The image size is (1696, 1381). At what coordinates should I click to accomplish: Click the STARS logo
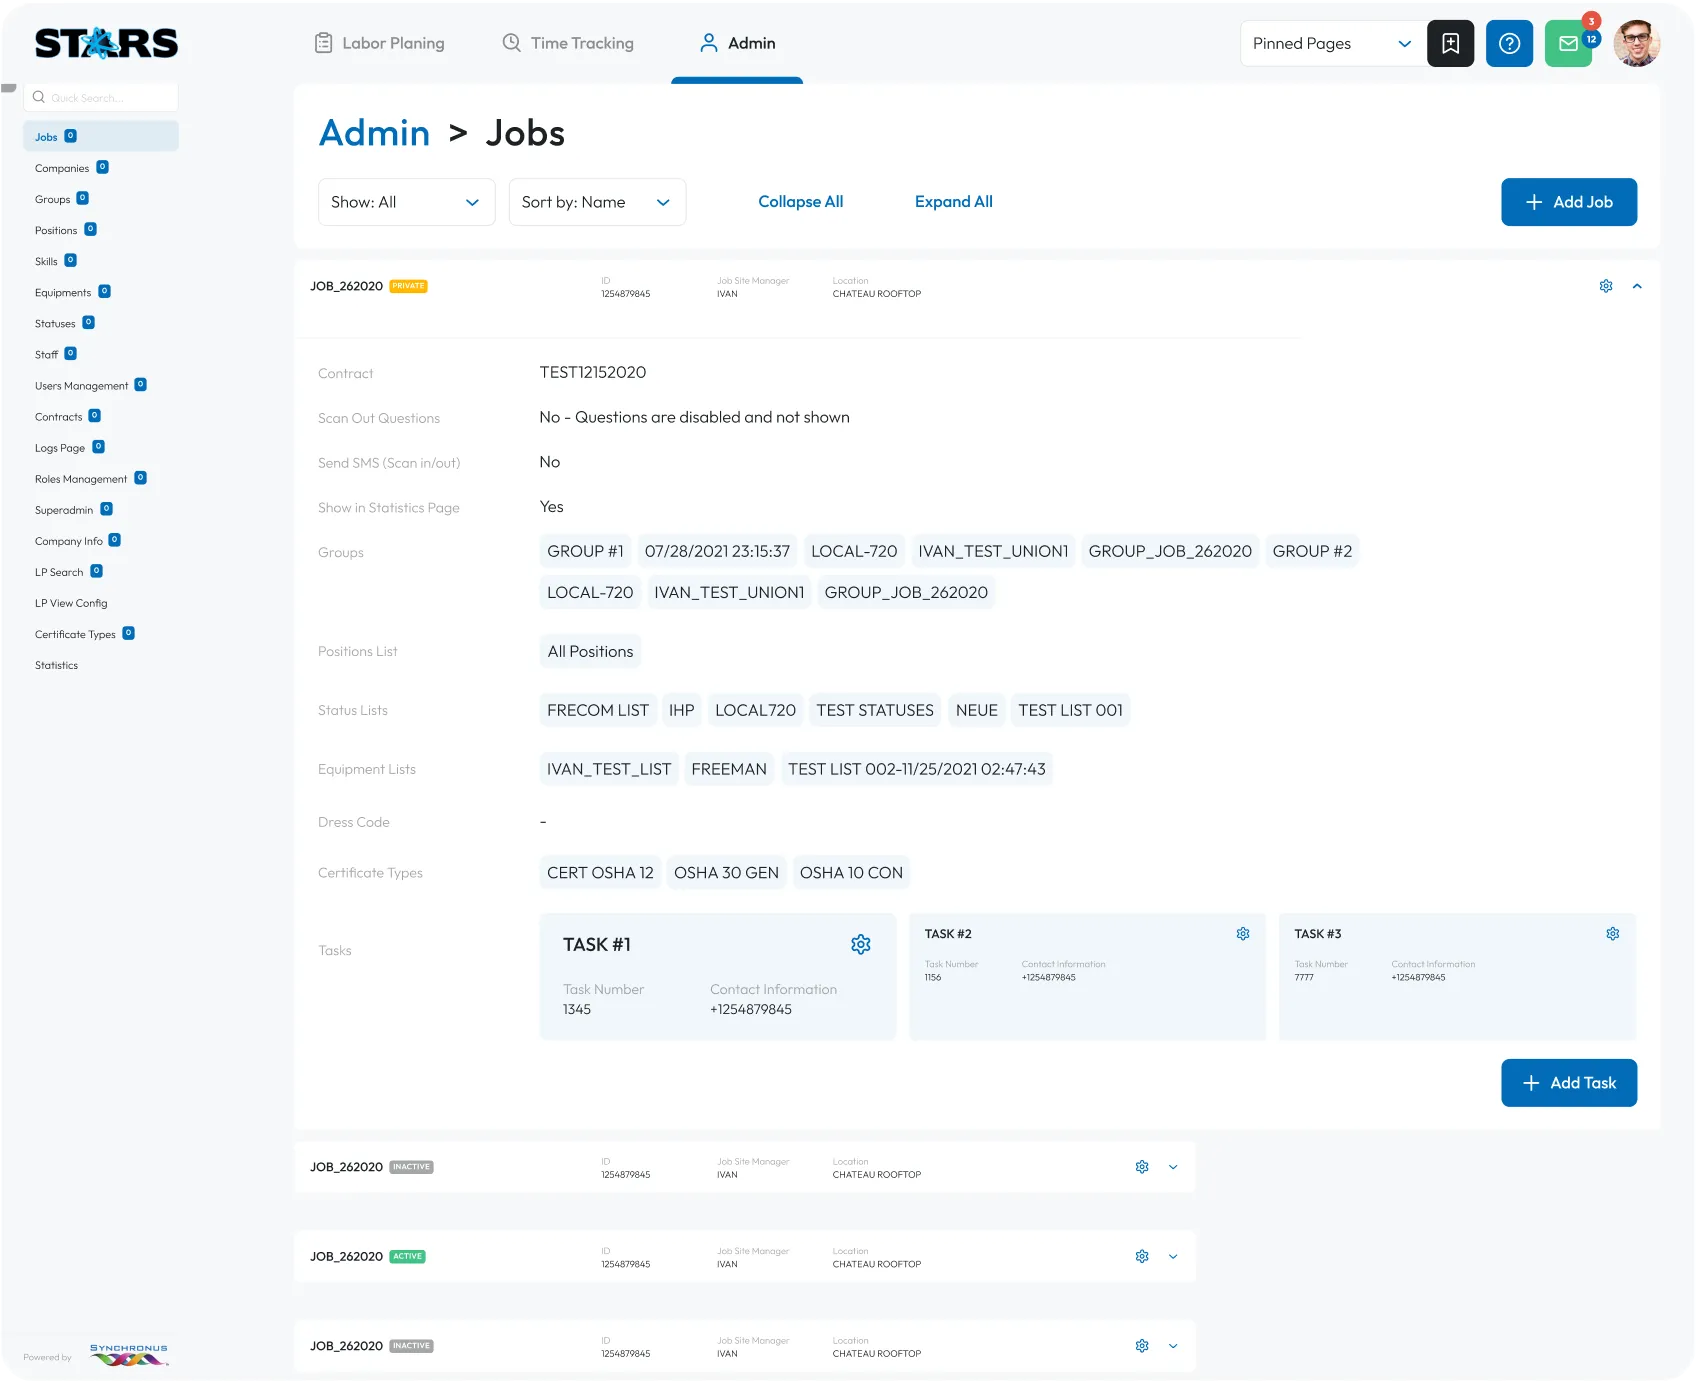(x=106, y=43)
